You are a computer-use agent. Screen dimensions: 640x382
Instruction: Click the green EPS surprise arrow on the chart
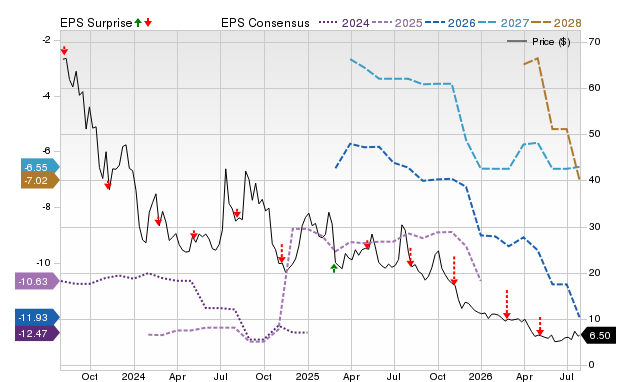click(x=334, y=268)
